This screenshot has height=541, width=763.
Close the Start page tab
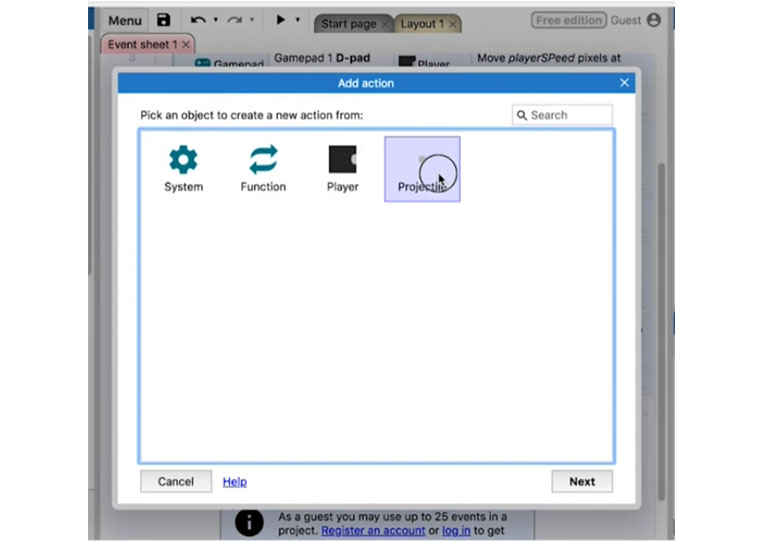385,24
